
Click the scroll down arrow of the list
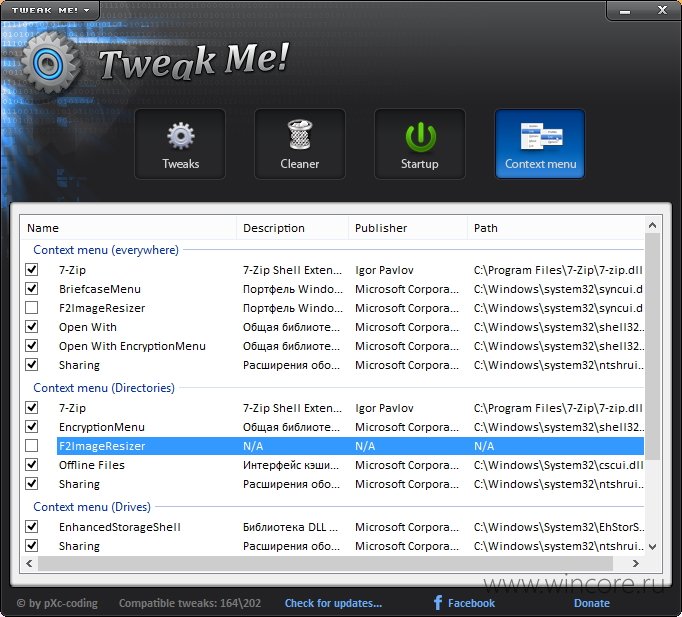click(x=652, y=547)
